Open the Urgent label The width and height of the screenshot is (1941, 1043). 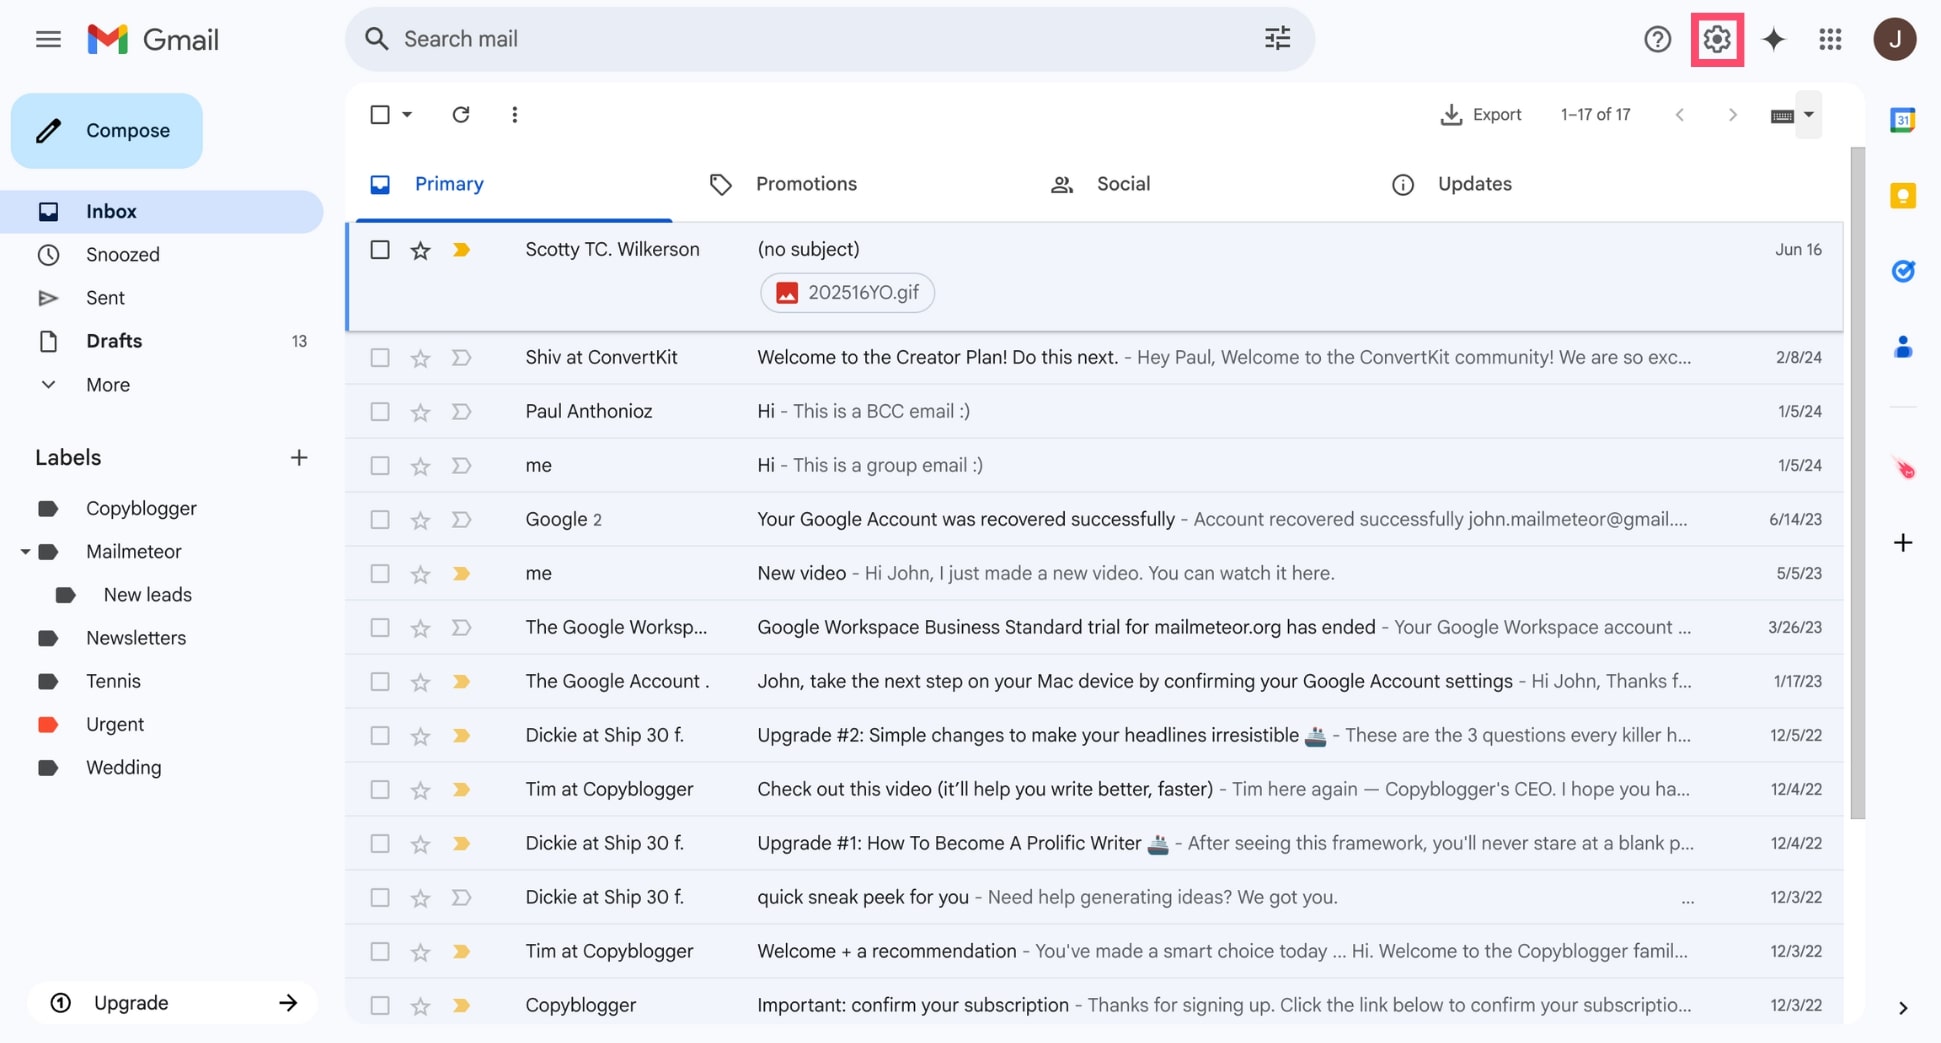click(115, 725)
